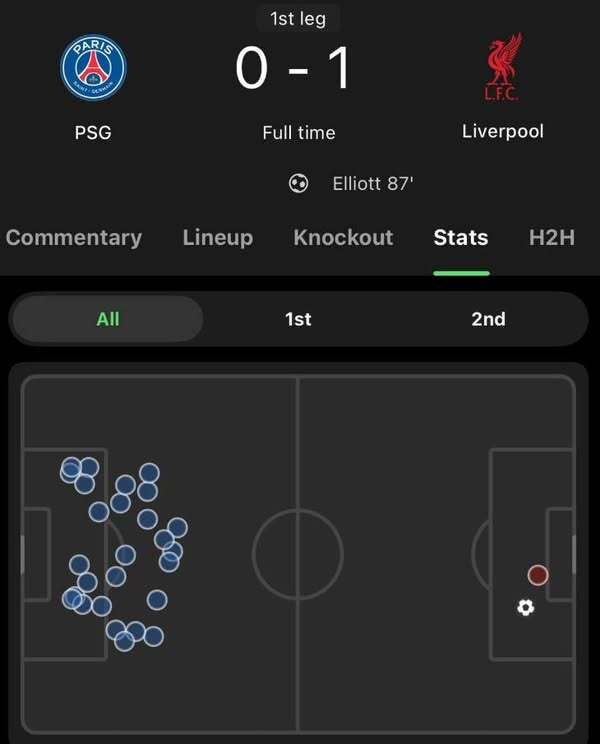Go to the Knockout tab

[343, 238]
